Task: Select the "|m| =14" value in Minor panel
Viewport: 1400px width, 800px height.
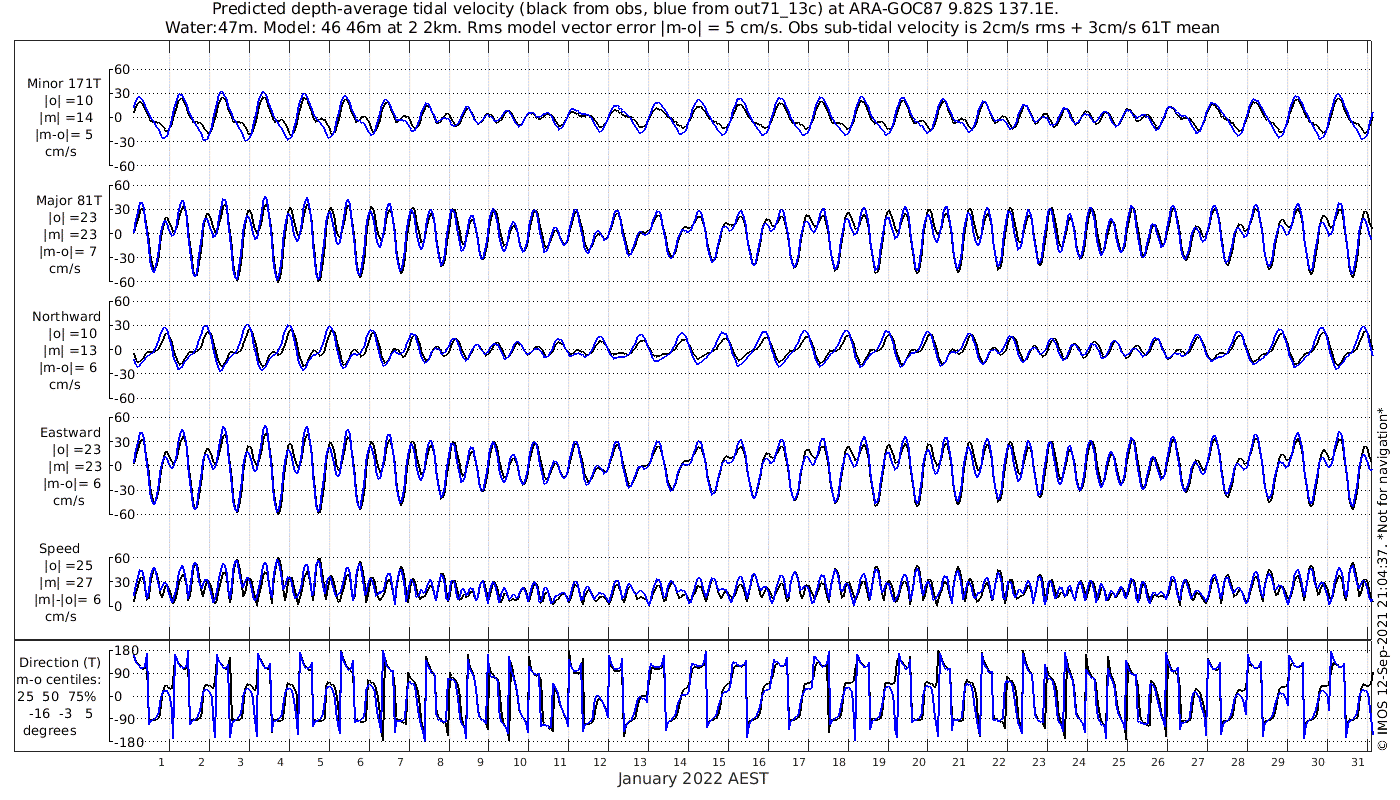Action: click(68, 118)
